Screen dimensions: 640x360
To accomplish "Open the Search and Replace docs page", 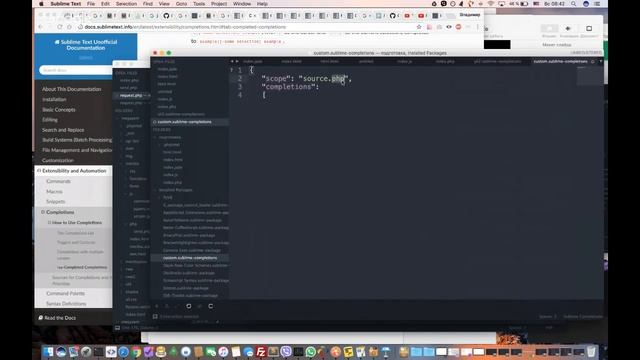I will (63, 130).
